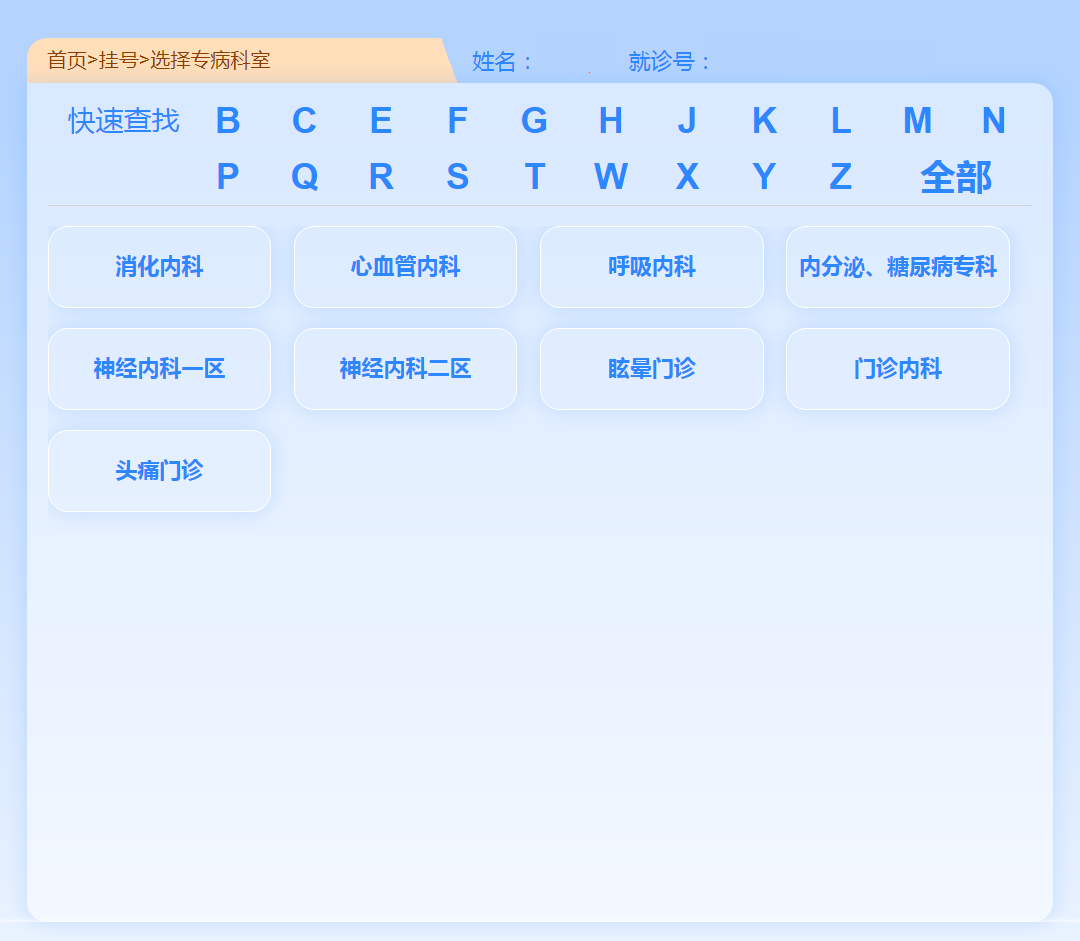This screenshot has width=1080, height=941.
Task: Show all departments with 全部 filter
Action: 955,177
